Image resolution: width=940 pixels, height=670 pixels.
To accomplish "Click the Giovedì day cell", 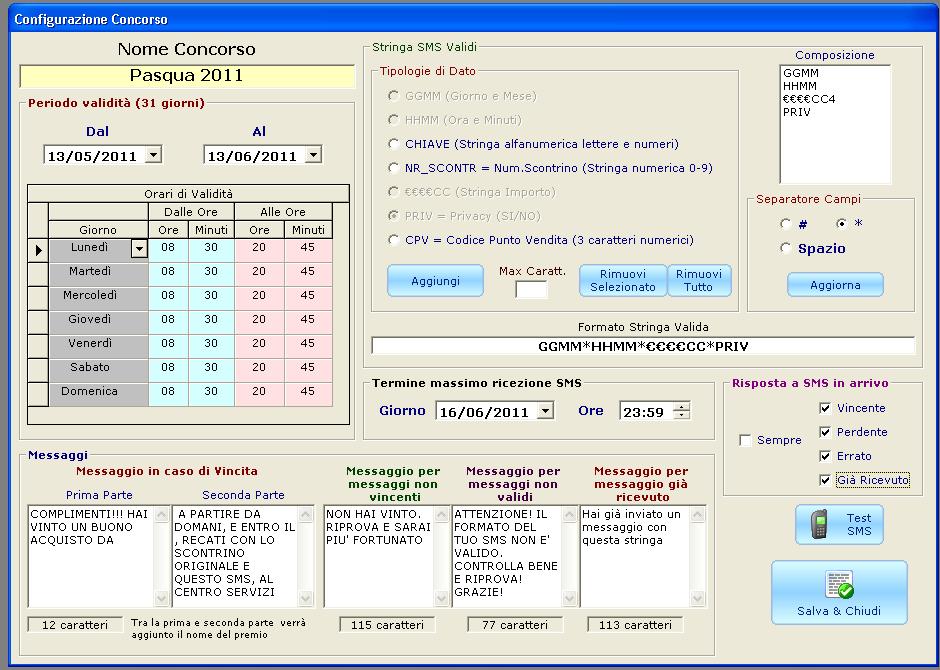I will click(98, 320).
